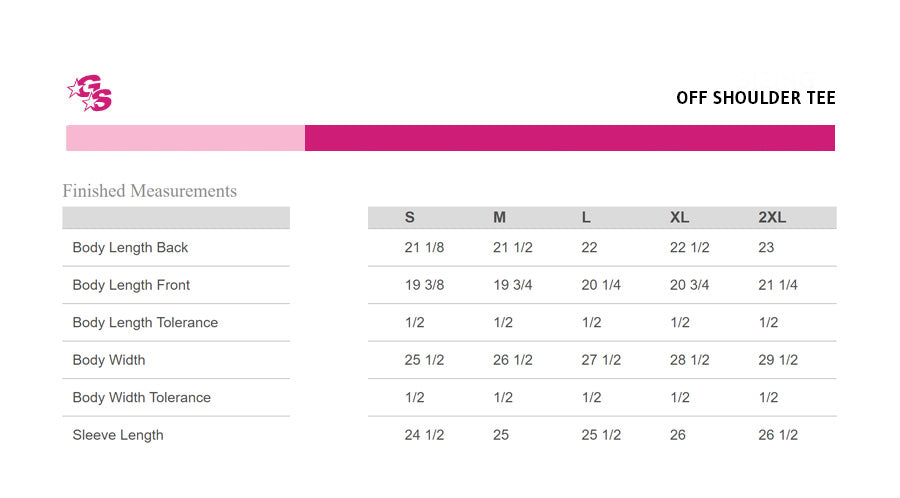Click the Body Length Front row label
The width and height of the screenshot is (900, 498).
(x=131, y=285)
